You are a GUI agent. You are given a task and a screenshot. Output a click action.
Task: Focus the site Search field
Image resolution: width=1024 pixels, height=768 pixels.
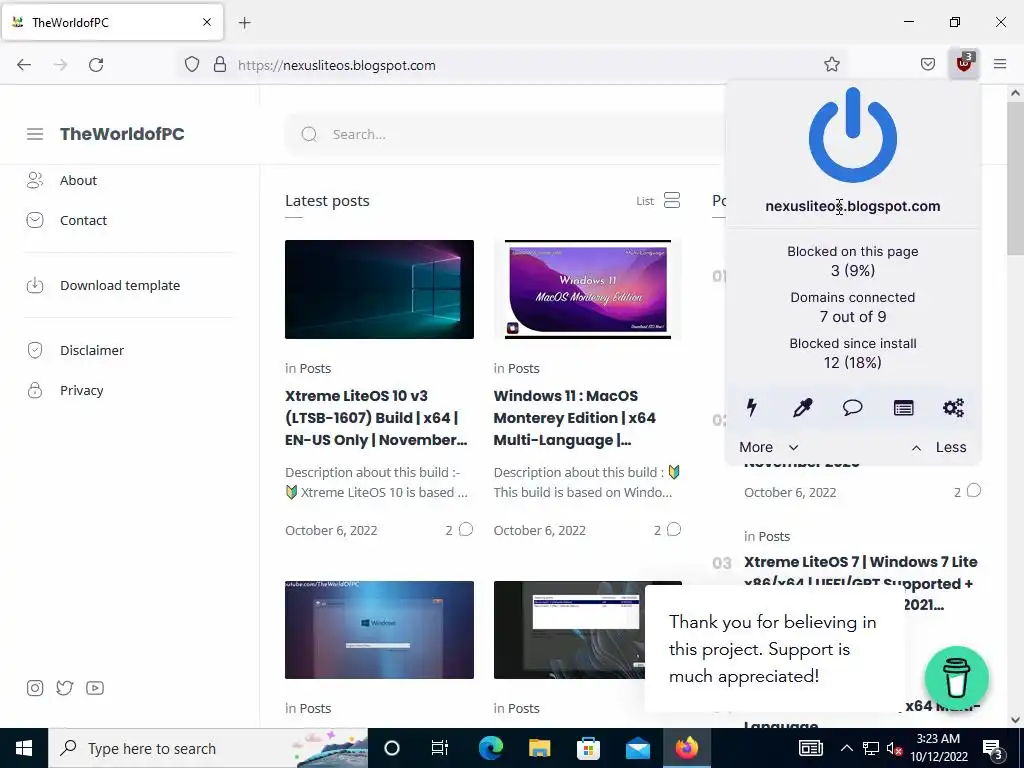pyautogui.click(x=503, y=135)
